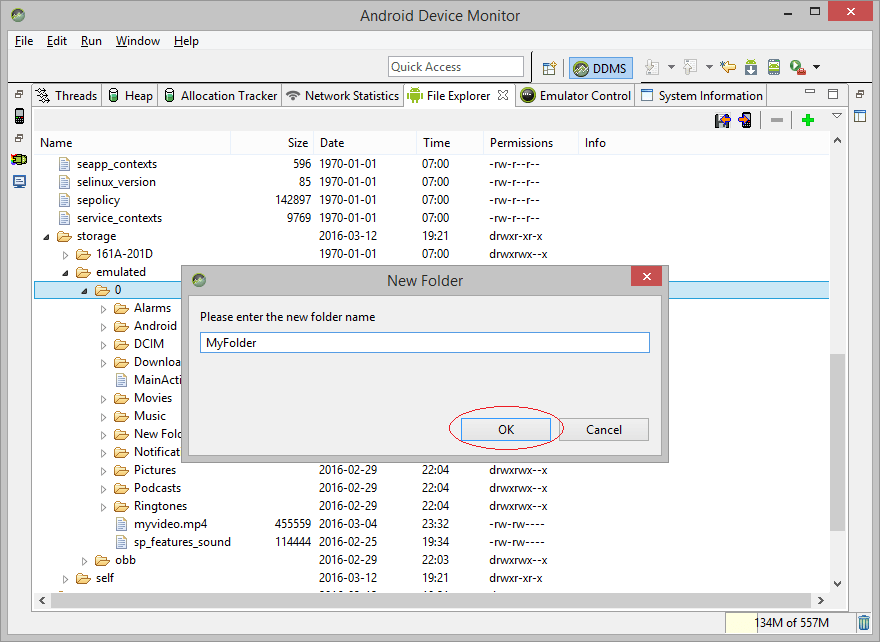Screen dimensions: 880x642
Task: Click the garbage collector trash icon
Action: click(x=864, y=623)
